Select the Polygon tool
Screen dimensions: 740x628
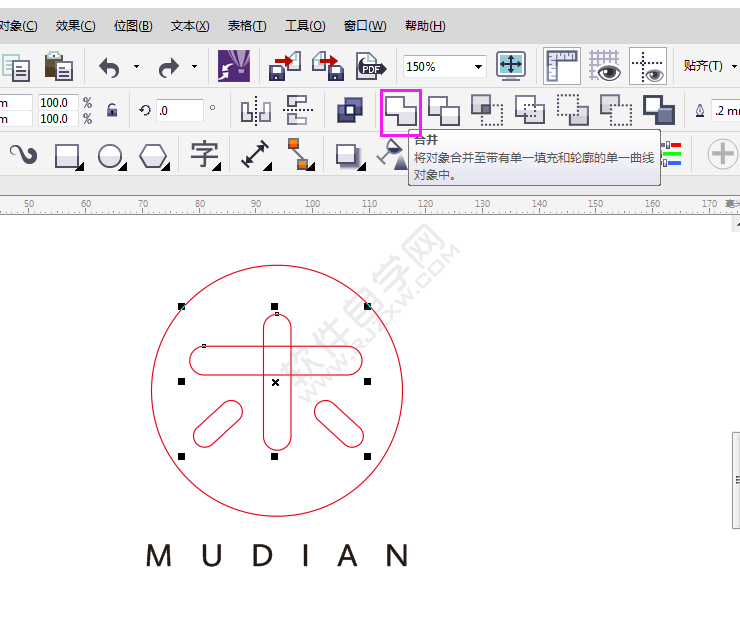pos(153,156)
